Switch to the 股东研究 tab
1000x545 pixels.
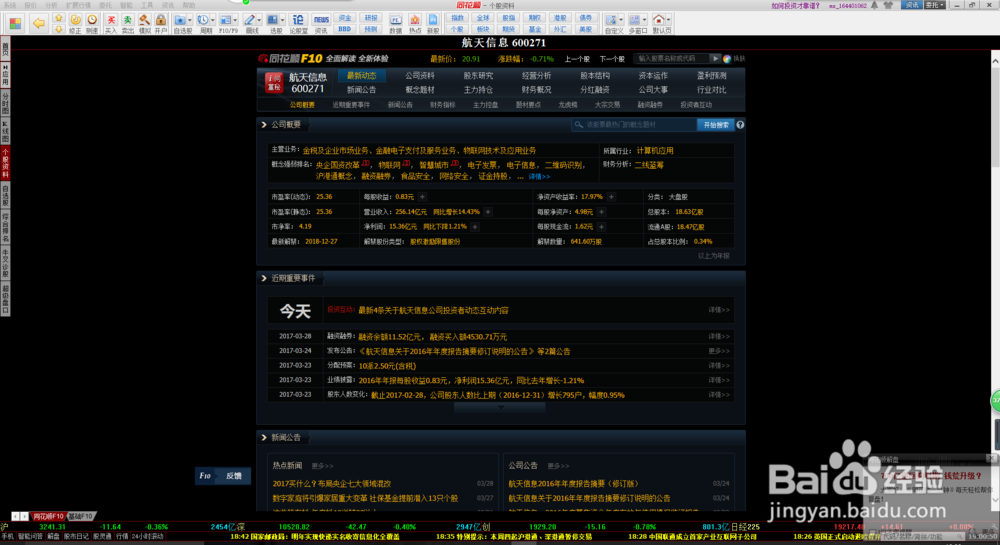478,75
